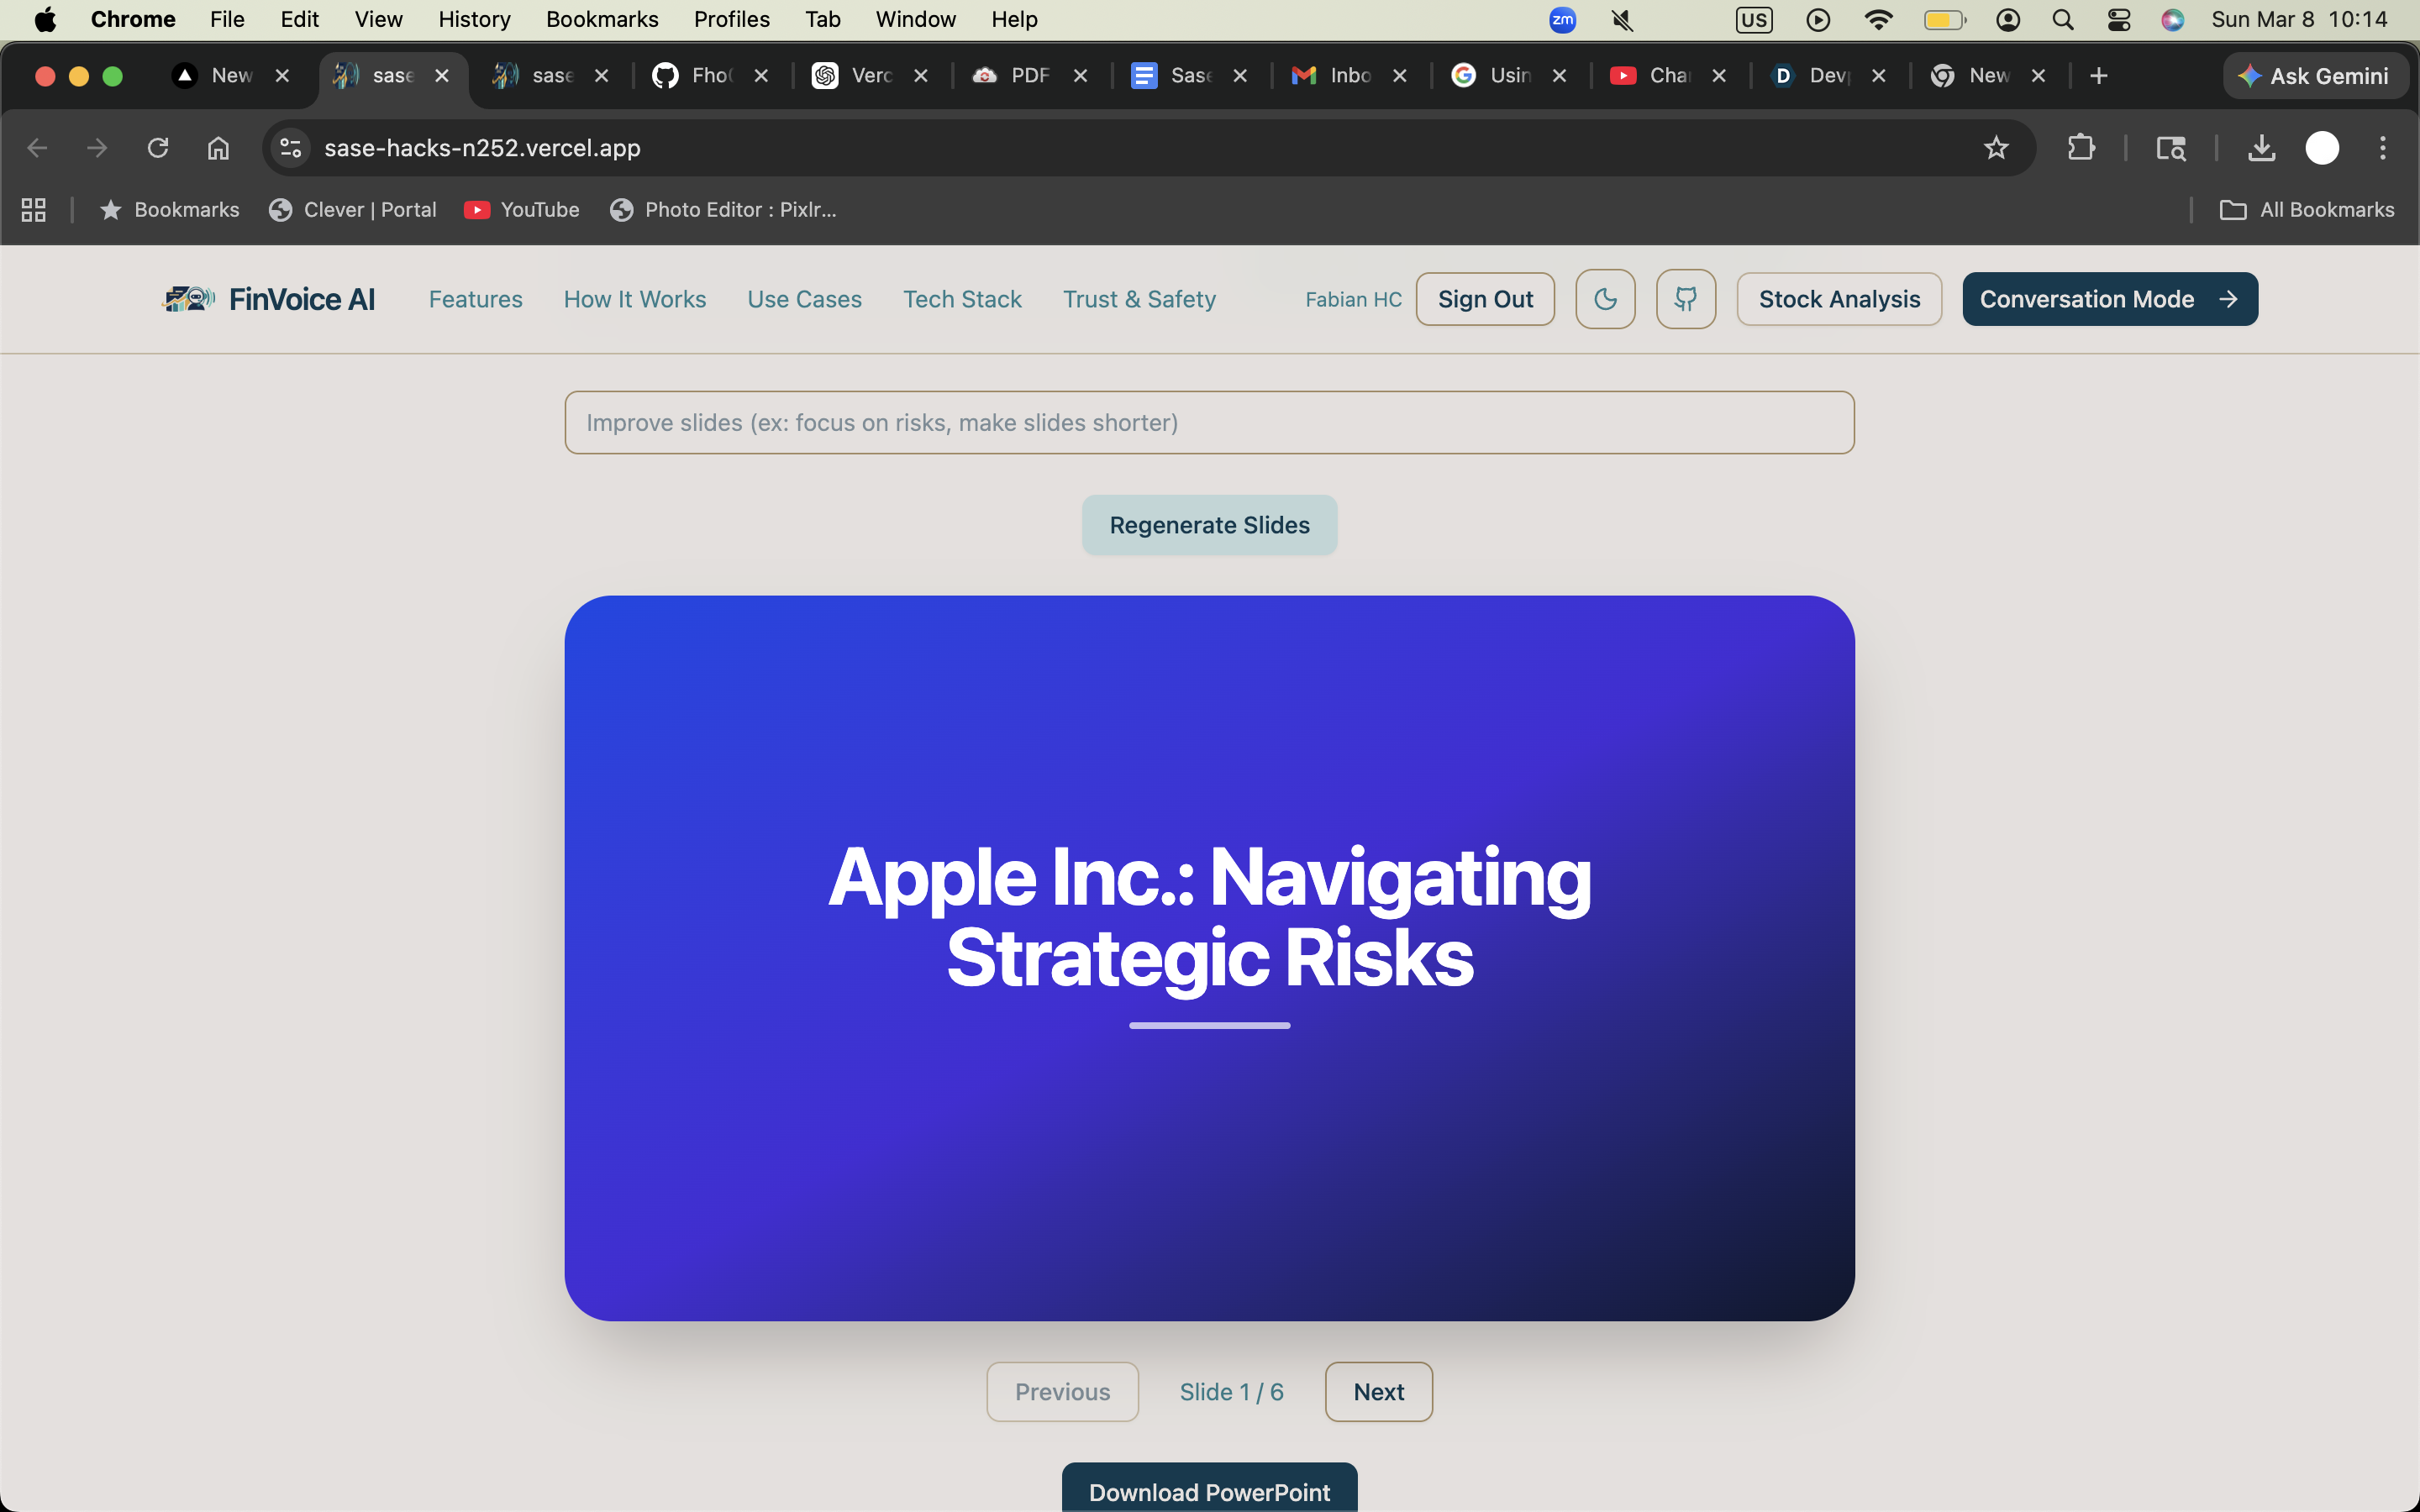Go to Chrome home page icon

[218, 148]
